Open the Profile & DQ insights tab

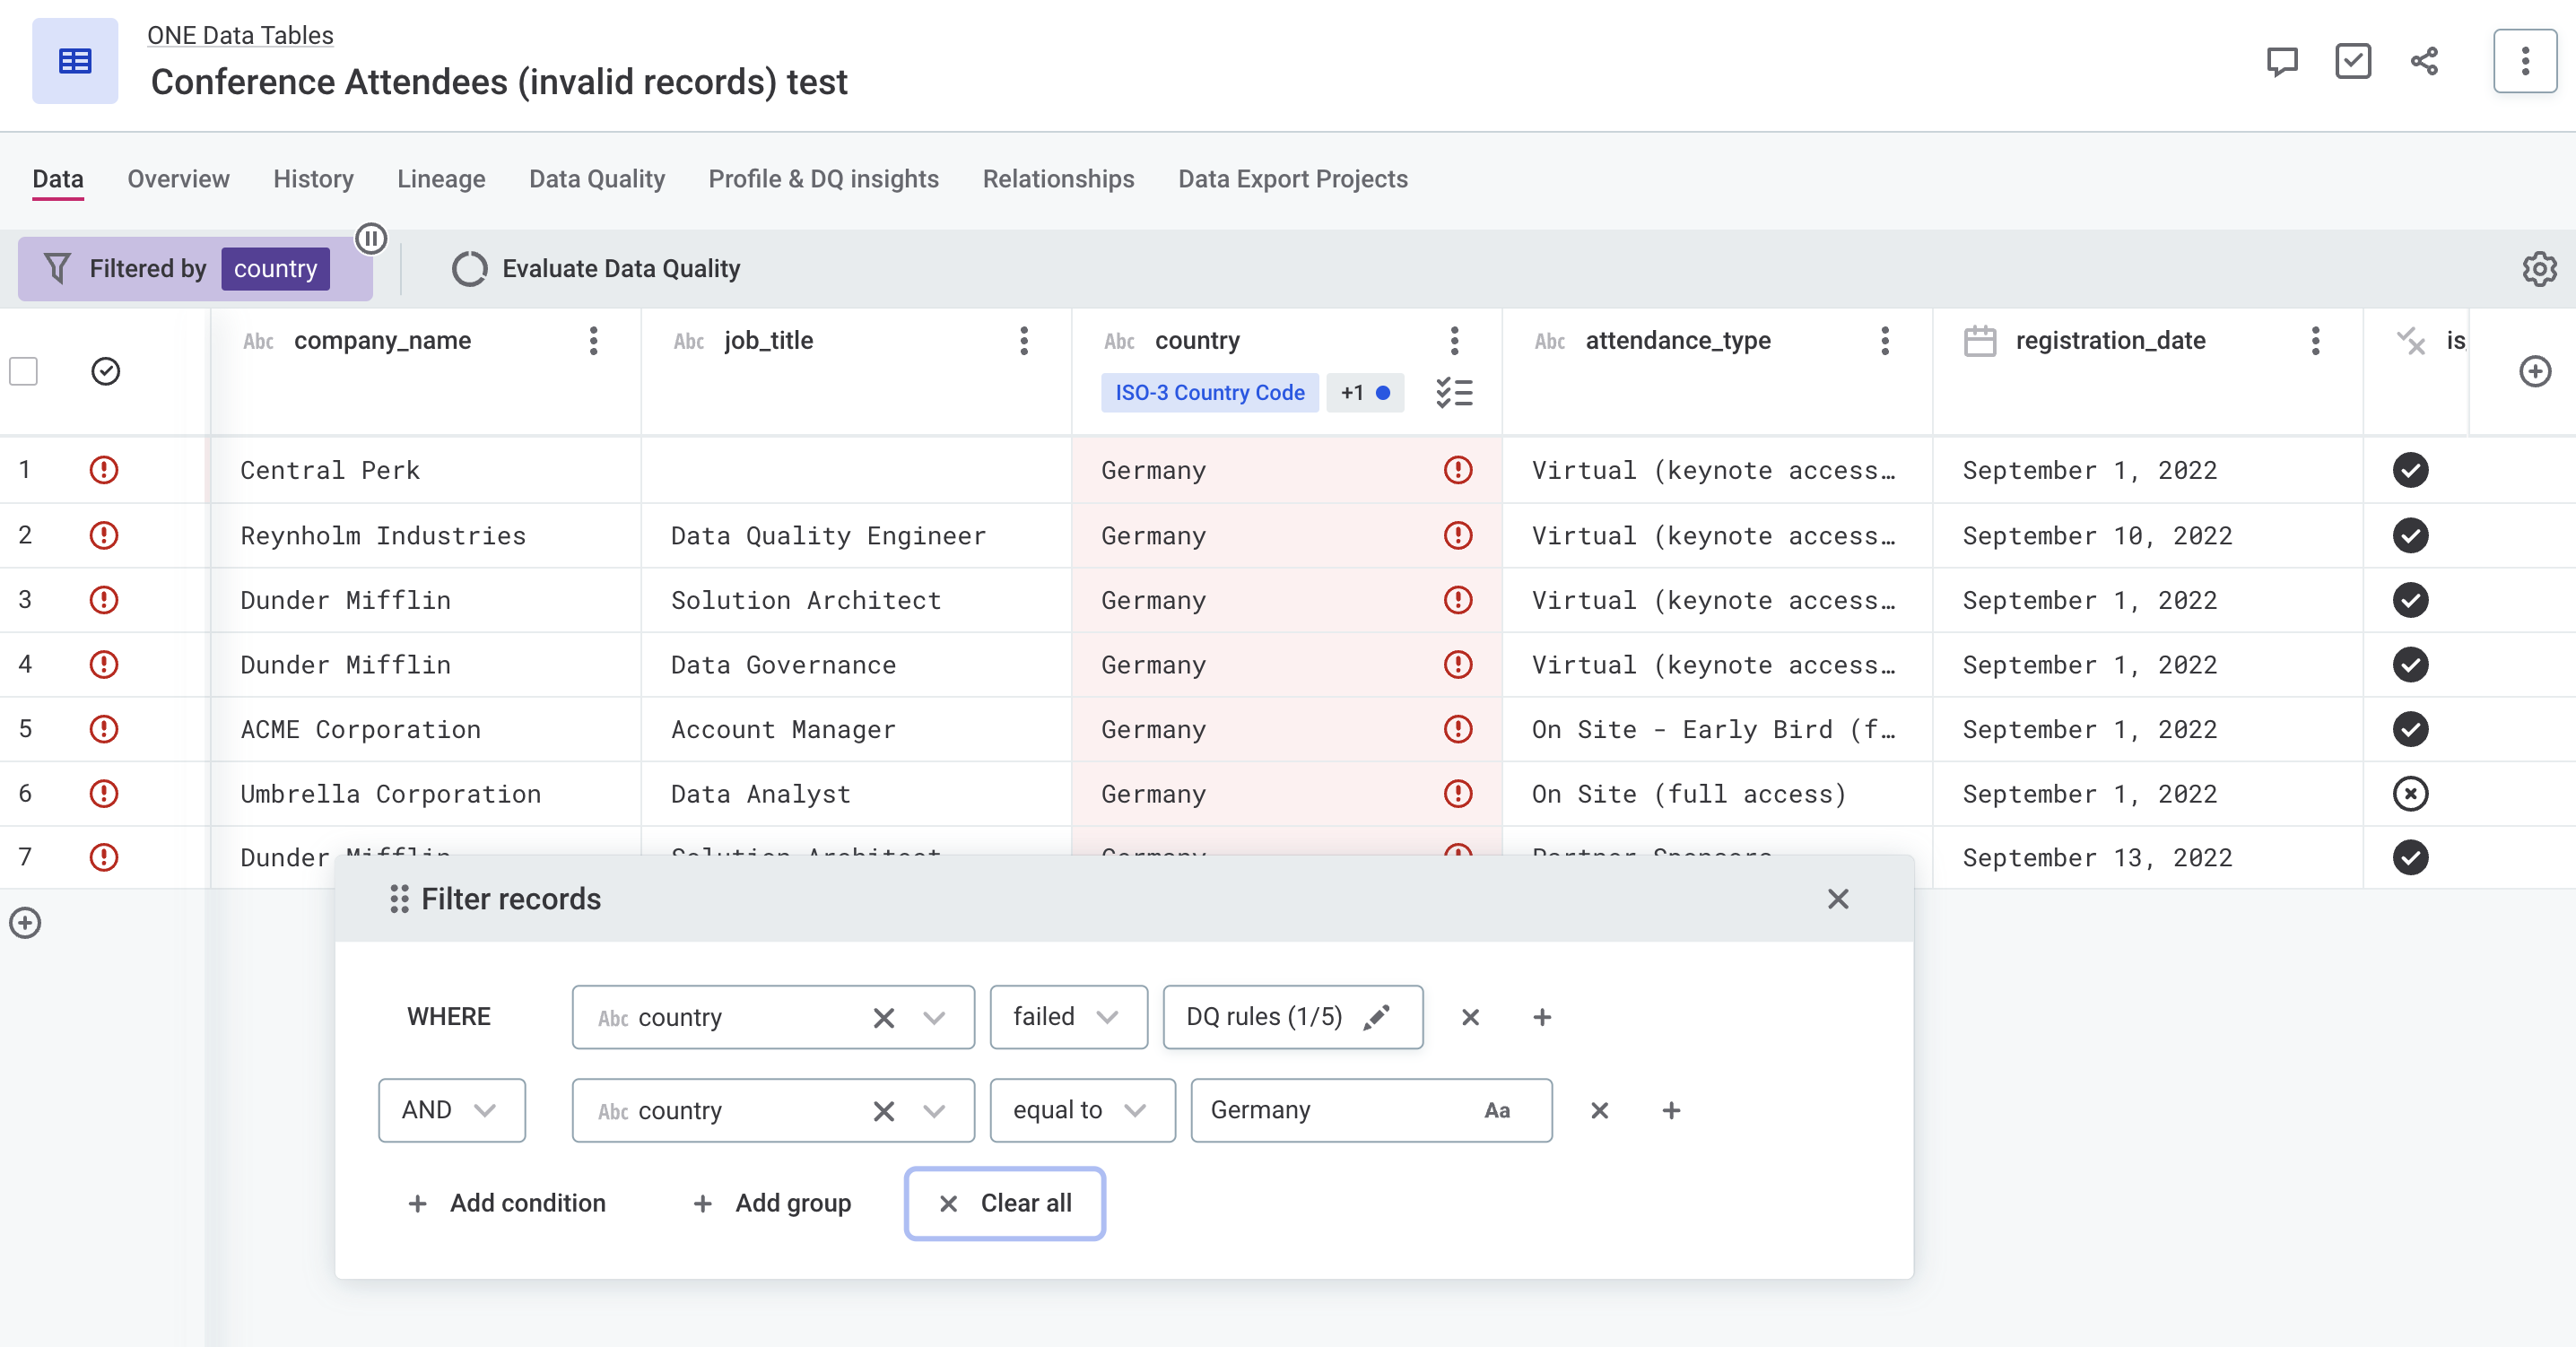click(x=823, y=179)
